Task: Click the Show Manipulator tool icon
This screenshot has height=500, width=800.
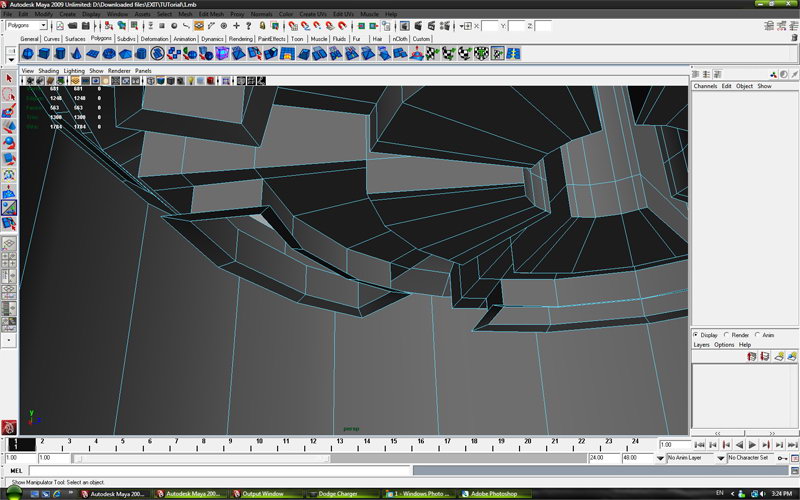Action: point(9,207)
